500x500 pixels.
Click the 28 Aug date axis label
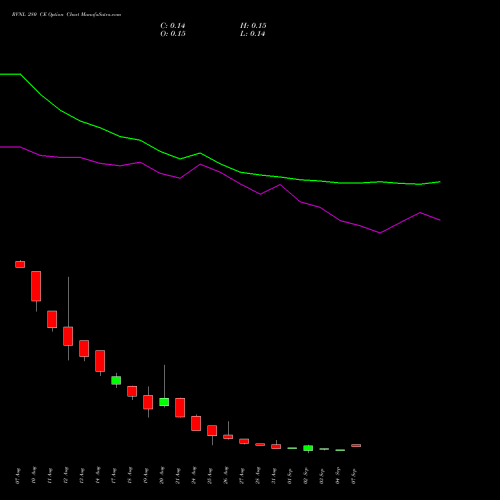[x=258, y=476]
